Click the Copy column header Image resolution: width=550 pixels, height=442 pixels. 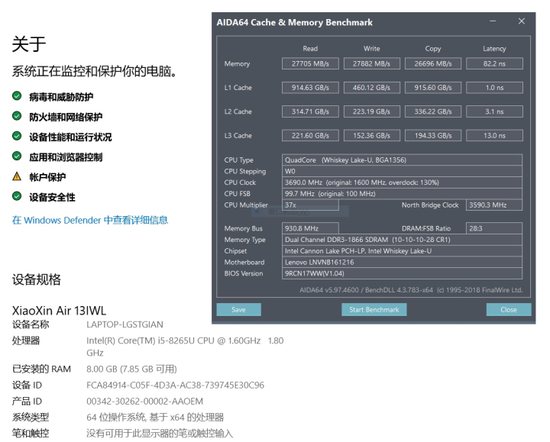(433, 49)
